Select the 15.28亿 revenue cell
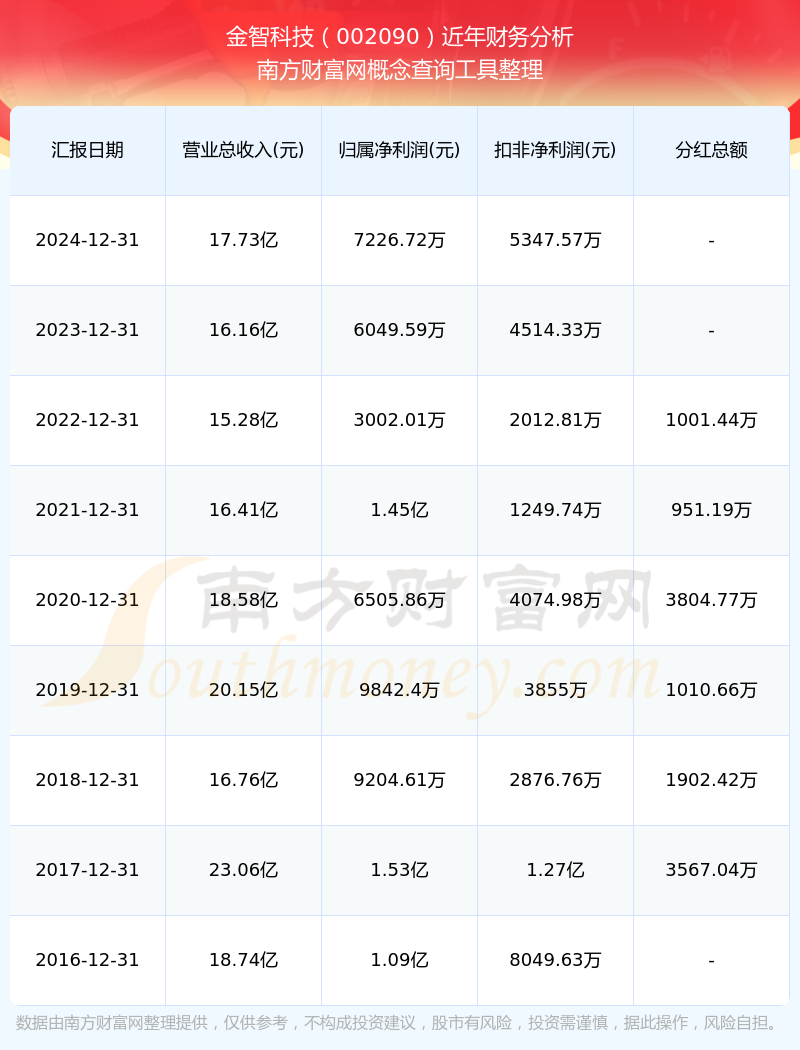The image size is (800, 1050). pos(244,420)
